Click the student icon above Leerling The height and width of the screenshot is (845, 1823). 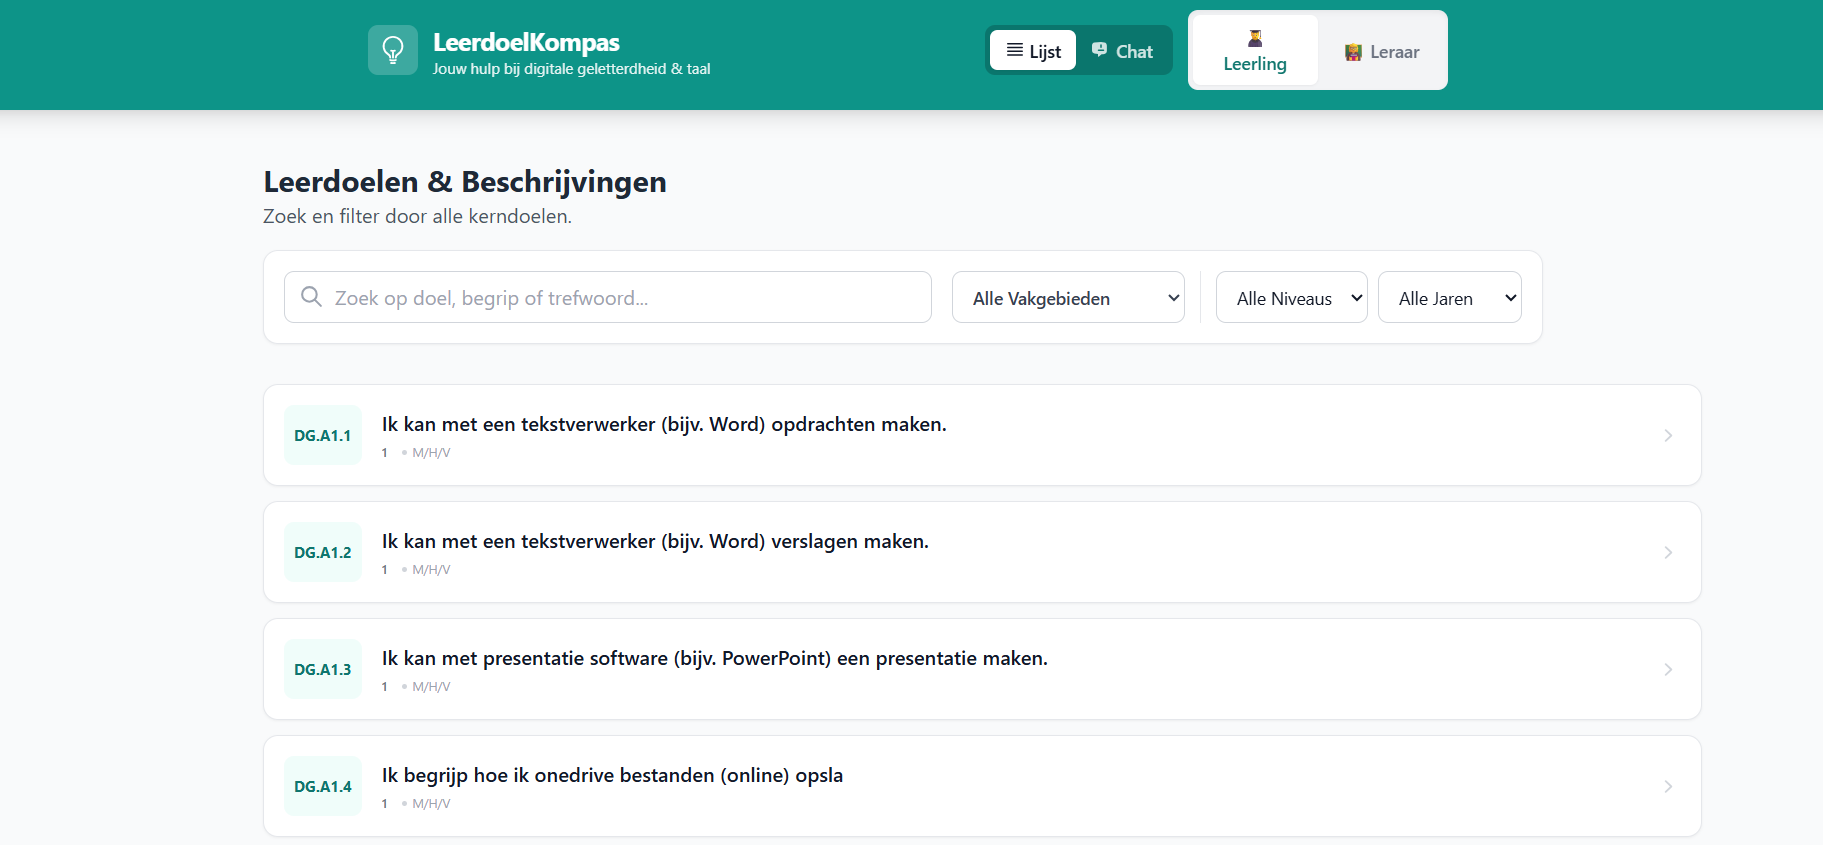tap(1255, 38)
